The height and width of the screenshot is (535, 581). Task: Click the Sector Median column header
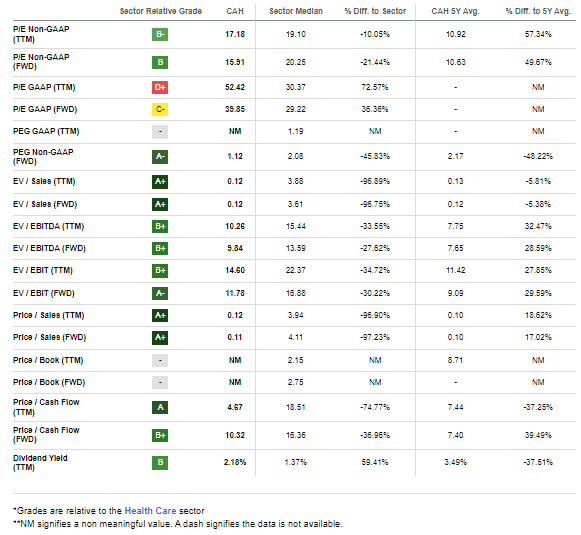296,11
